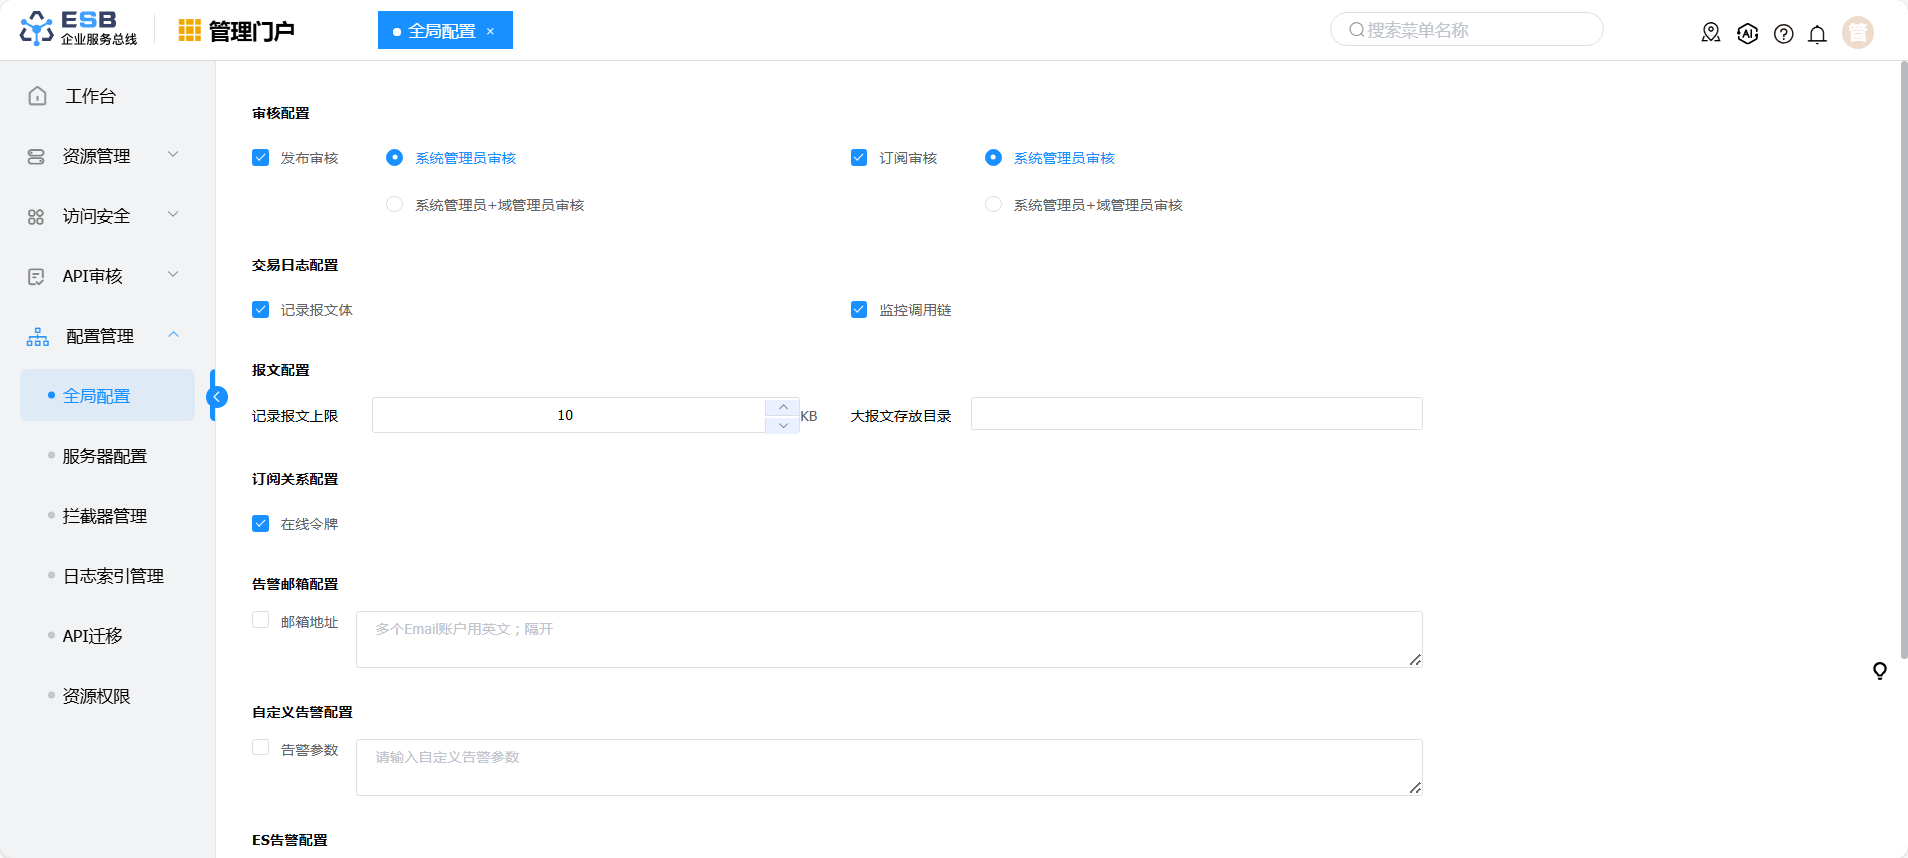
Task: Open 日志索引管理 in the sidebar
Action: (113, 576)
